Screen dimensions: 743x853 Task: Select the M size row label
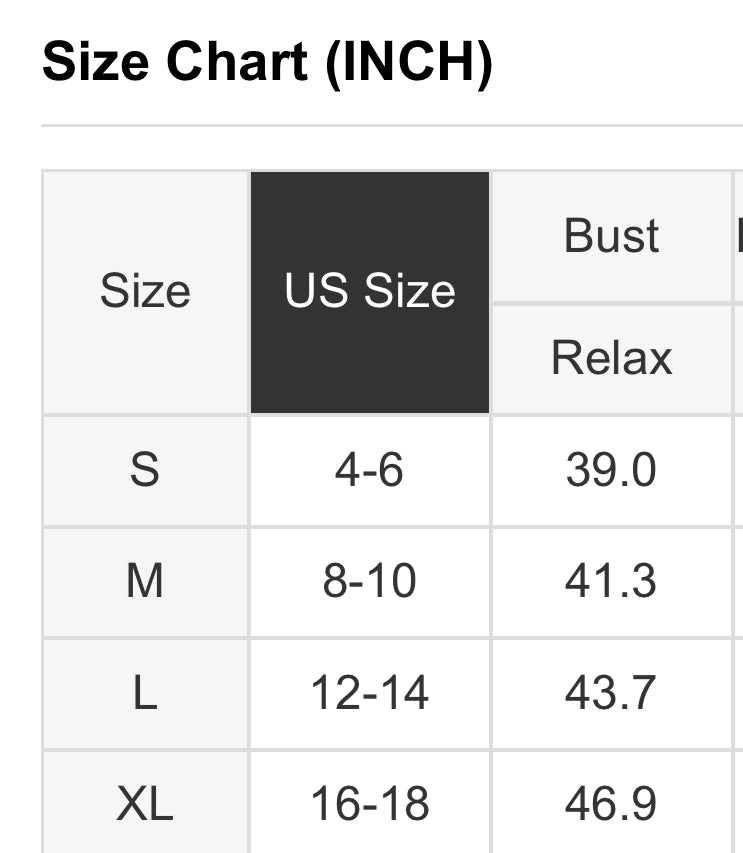point(145,581)
